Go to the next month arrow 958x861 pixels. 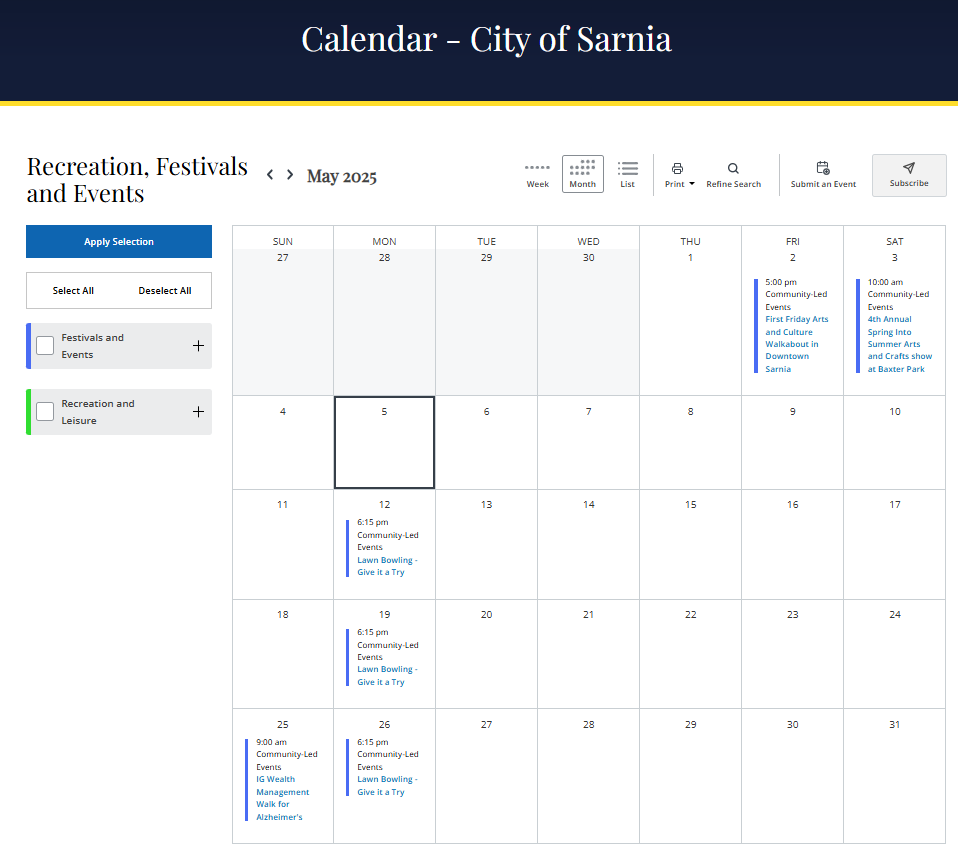pos(290,175)
